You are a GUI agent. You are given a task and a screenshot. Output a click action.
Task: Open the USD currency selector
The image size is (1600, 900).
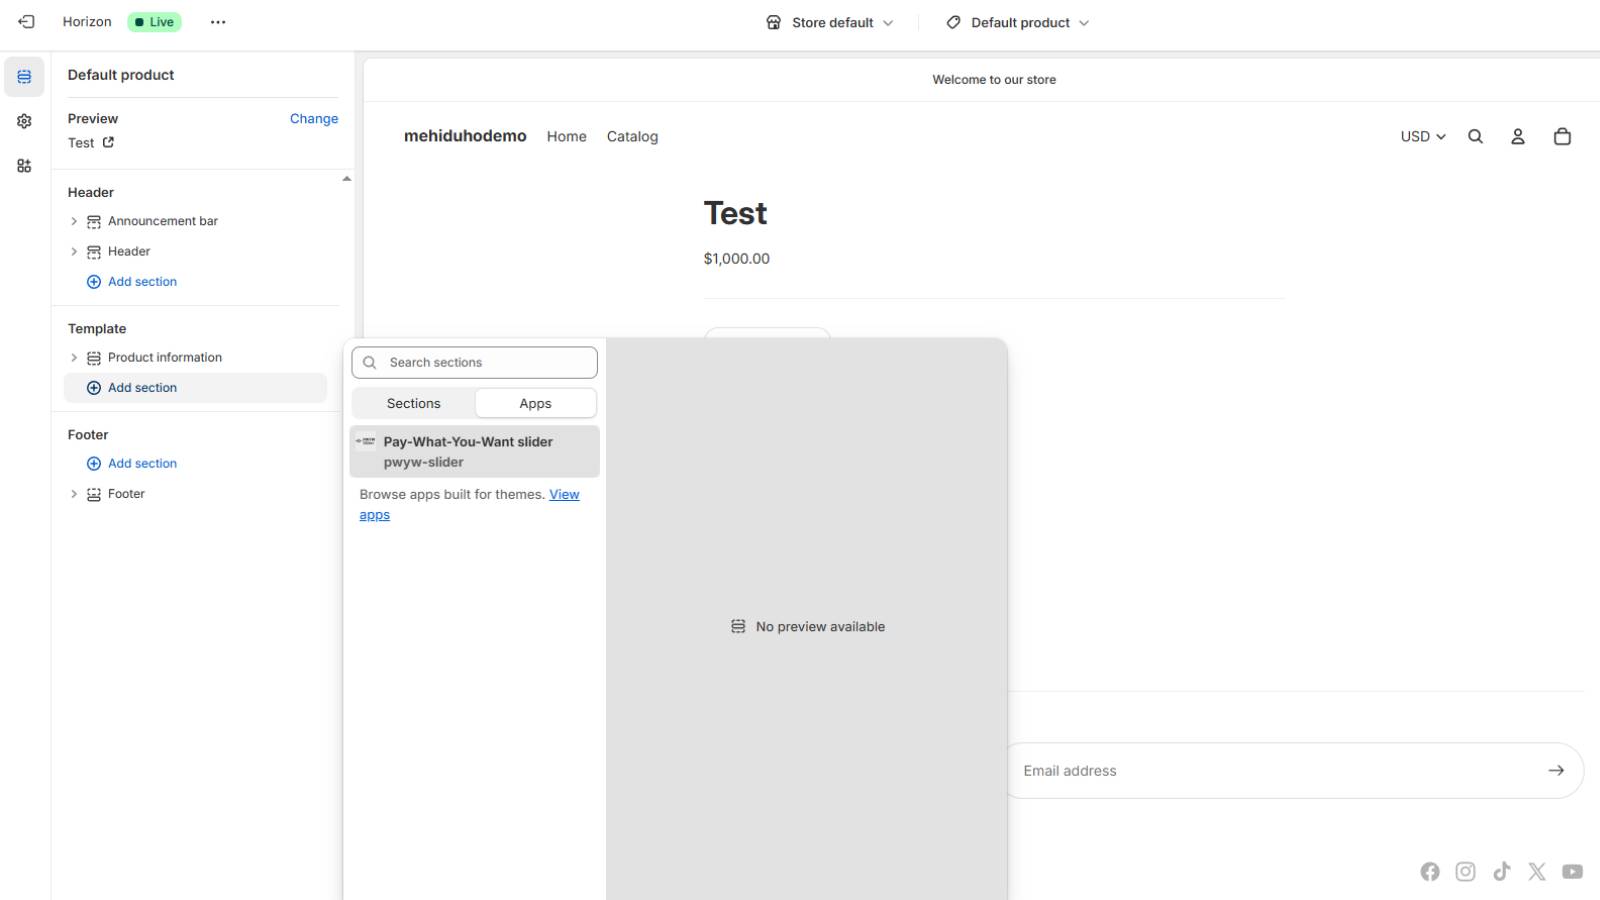click(1422, 137)
